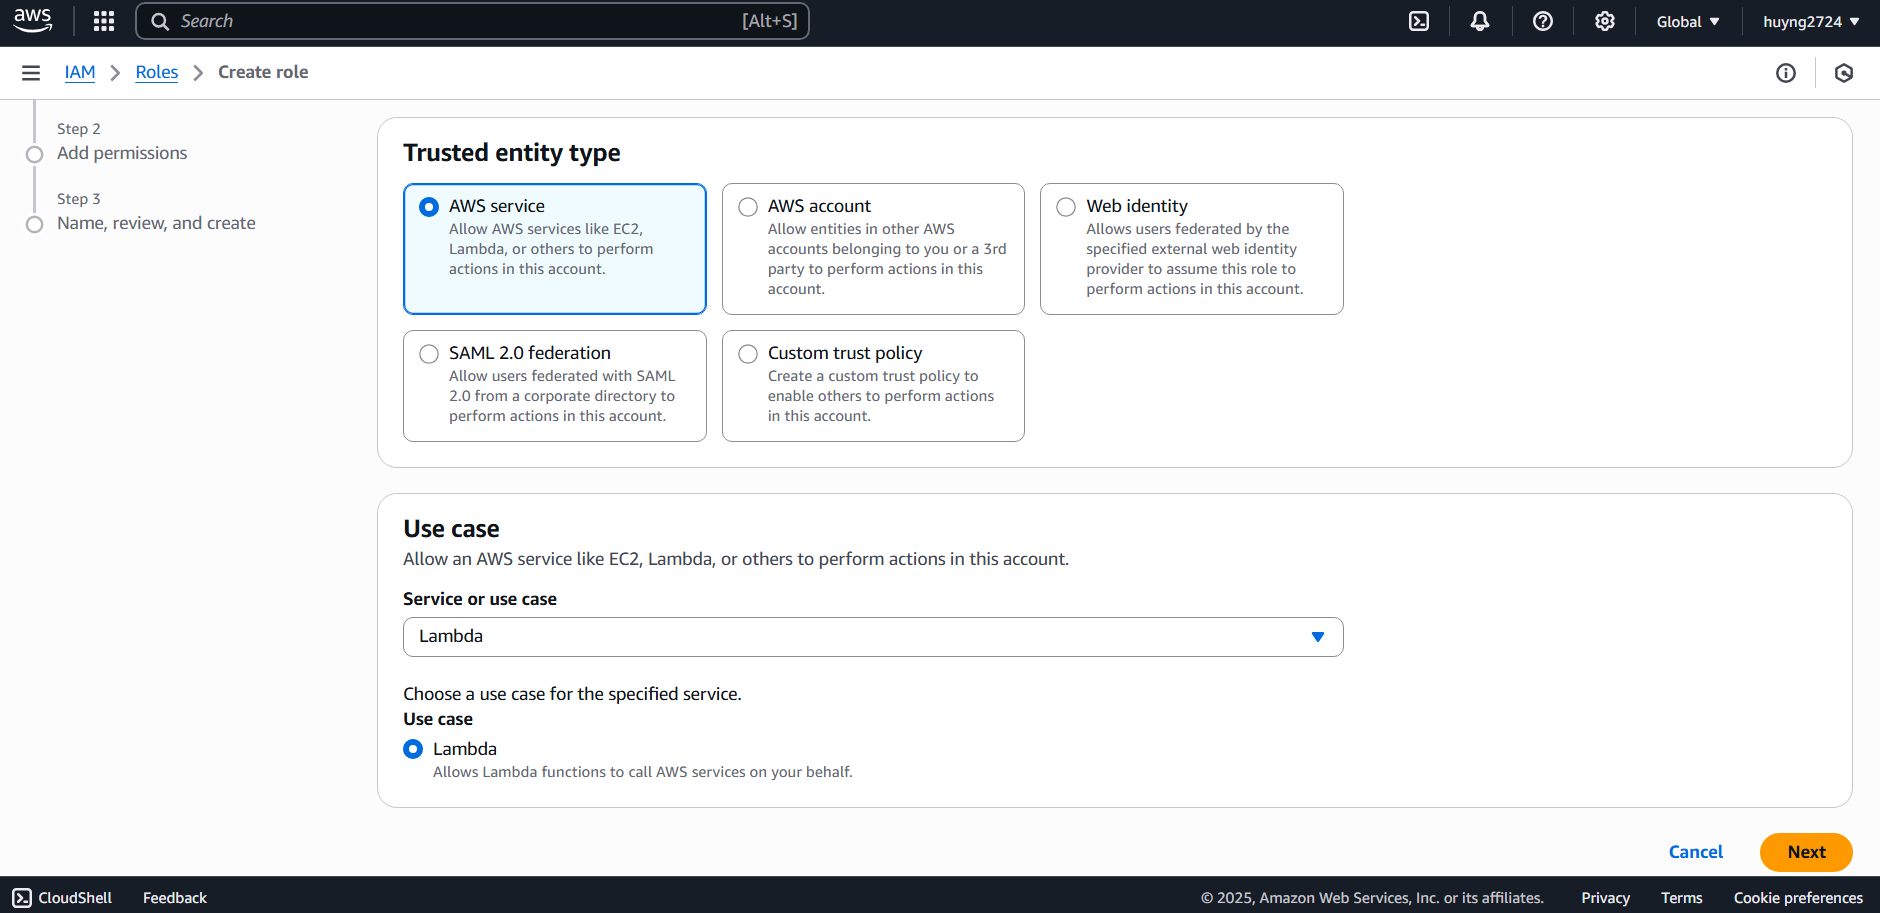
Task: Open the Global region dropdown
Action: tap(1688, 21)
